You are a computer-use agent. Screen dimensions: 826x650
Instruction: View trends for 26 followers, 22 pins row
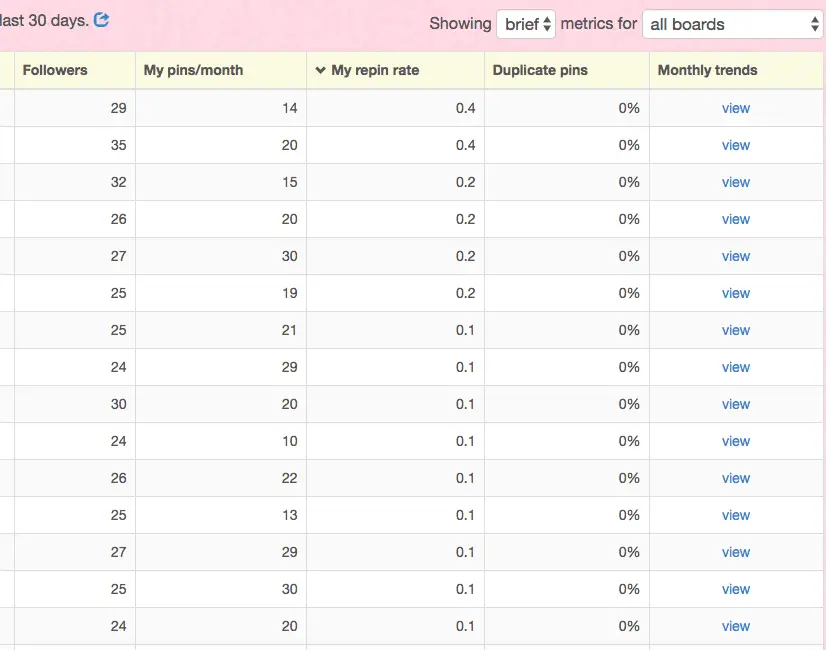735,478
